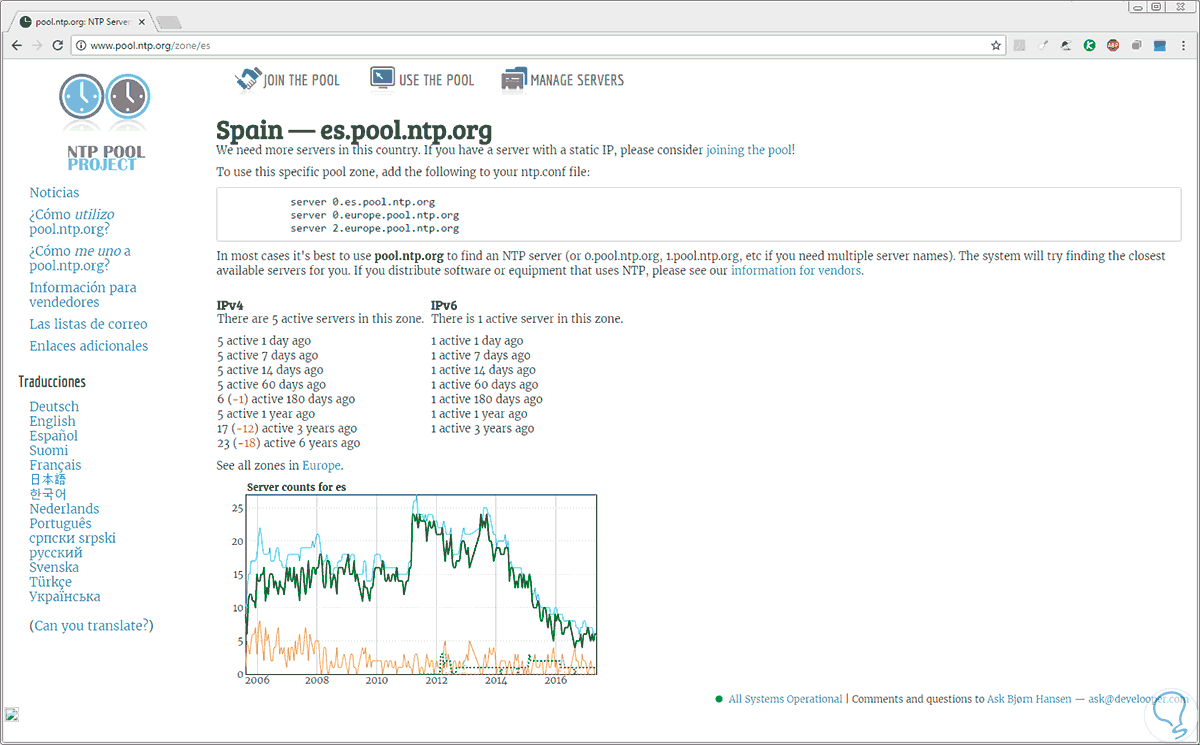The image size is (1200, 745).
Task: Reload the page
Action: (x=58, y=45)
